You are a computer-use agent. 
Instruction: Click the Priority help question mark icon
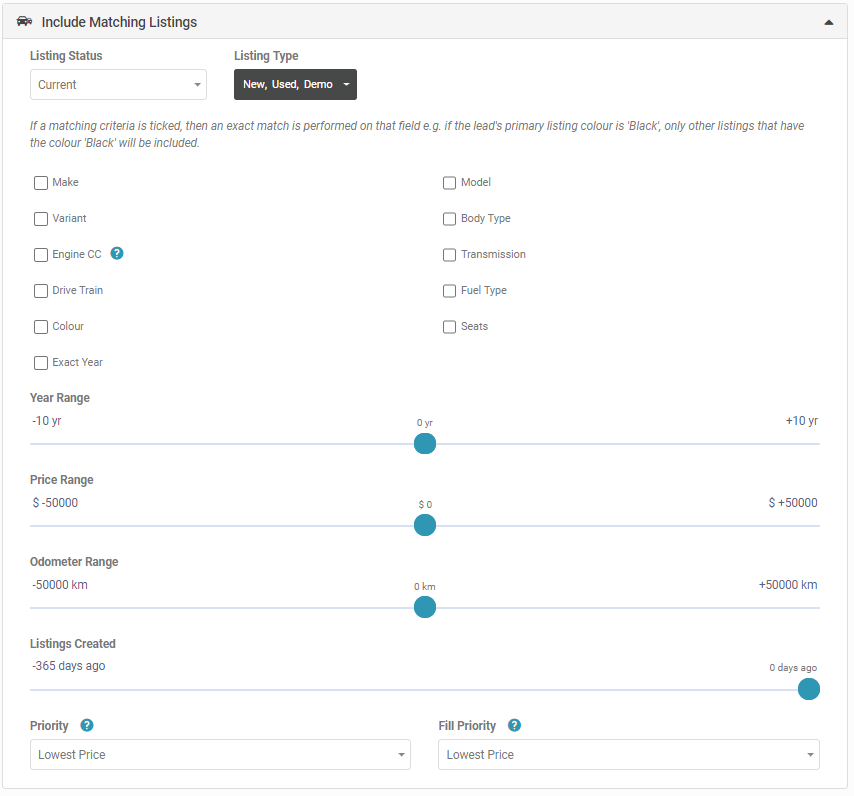click(87, 726)
